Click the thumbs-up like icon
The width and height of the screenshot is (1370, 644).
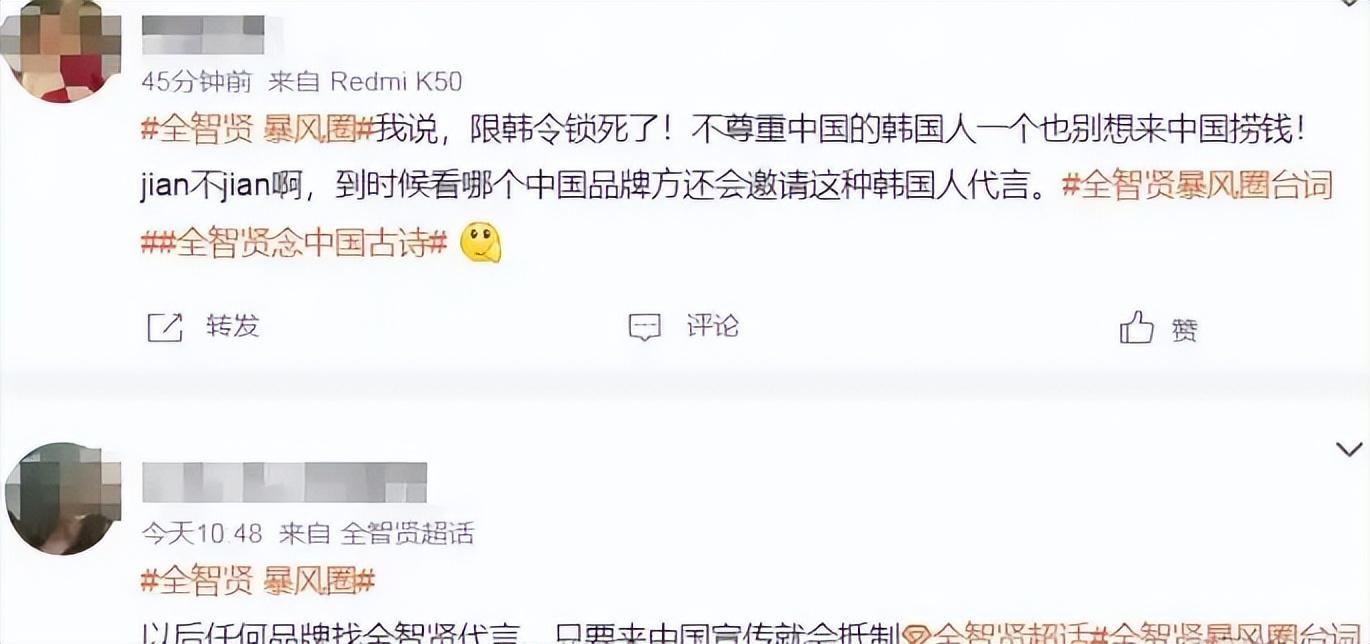(x=1137, y=327)
